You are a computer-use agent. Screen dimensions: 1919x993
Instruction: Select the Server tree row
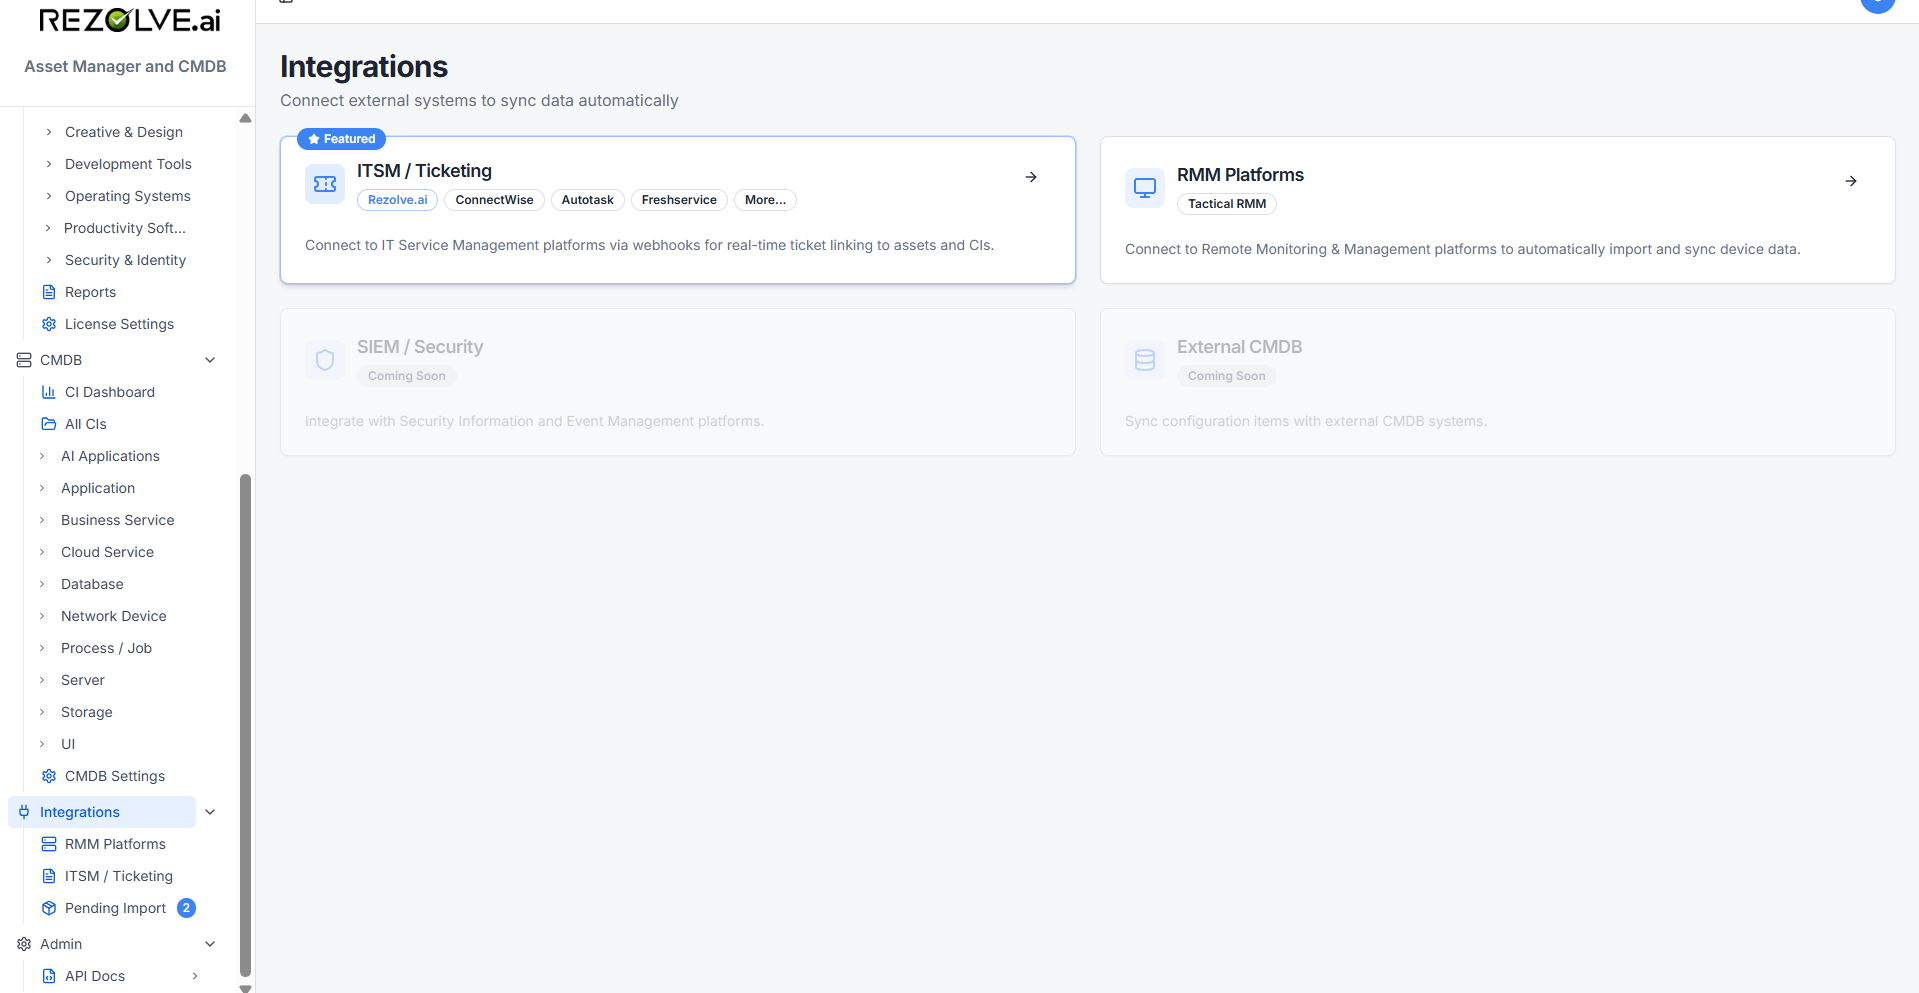82,680
